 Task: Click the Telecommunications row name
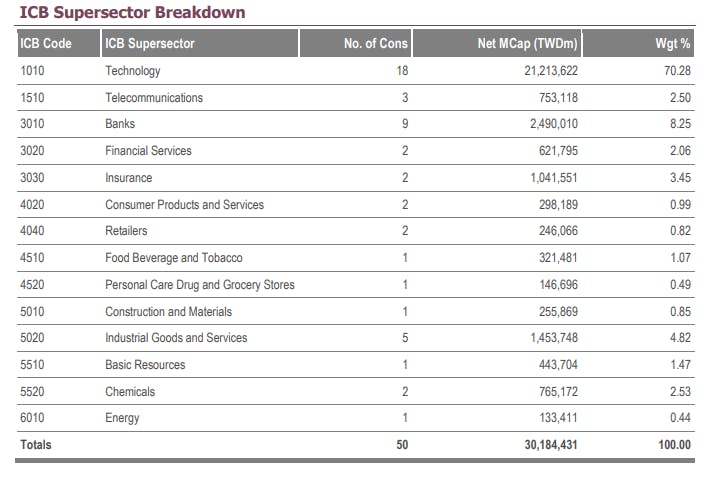pos(154,98)
